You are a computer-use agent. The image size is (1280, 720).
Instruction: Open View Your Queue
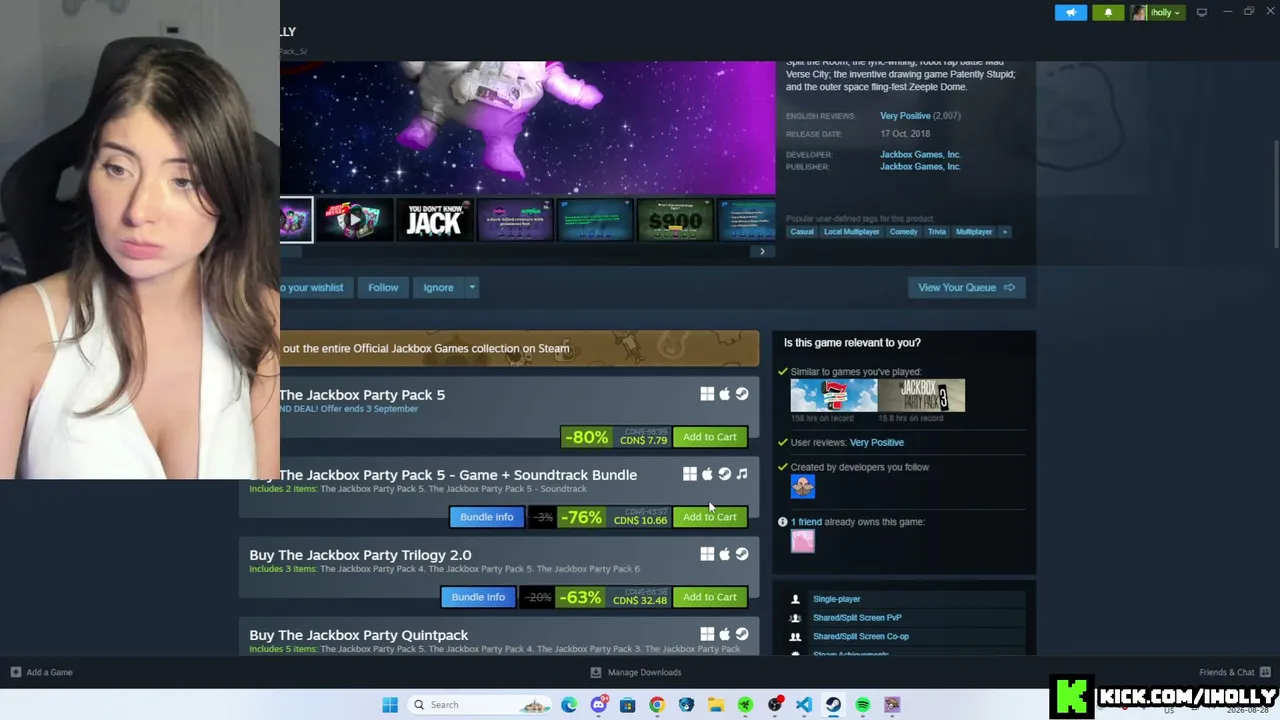(x=966, y=288)
